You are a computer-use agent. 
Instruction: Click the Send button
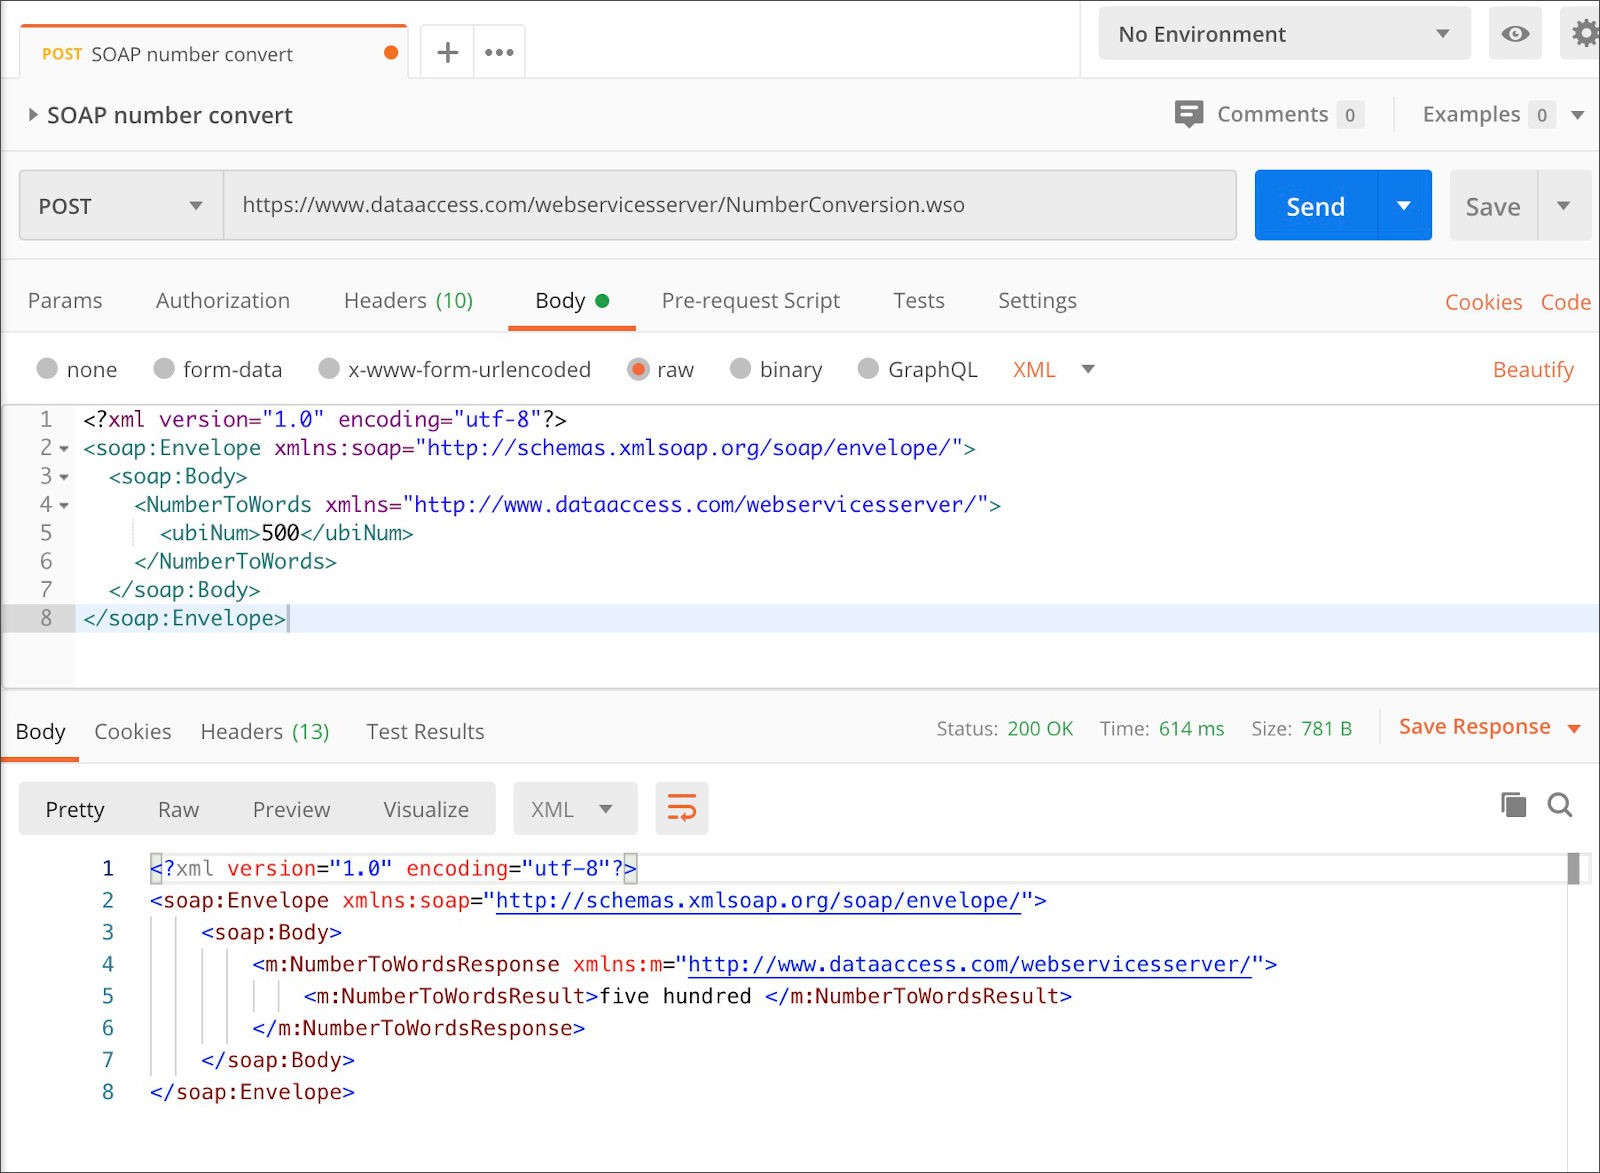point(1316,206)
